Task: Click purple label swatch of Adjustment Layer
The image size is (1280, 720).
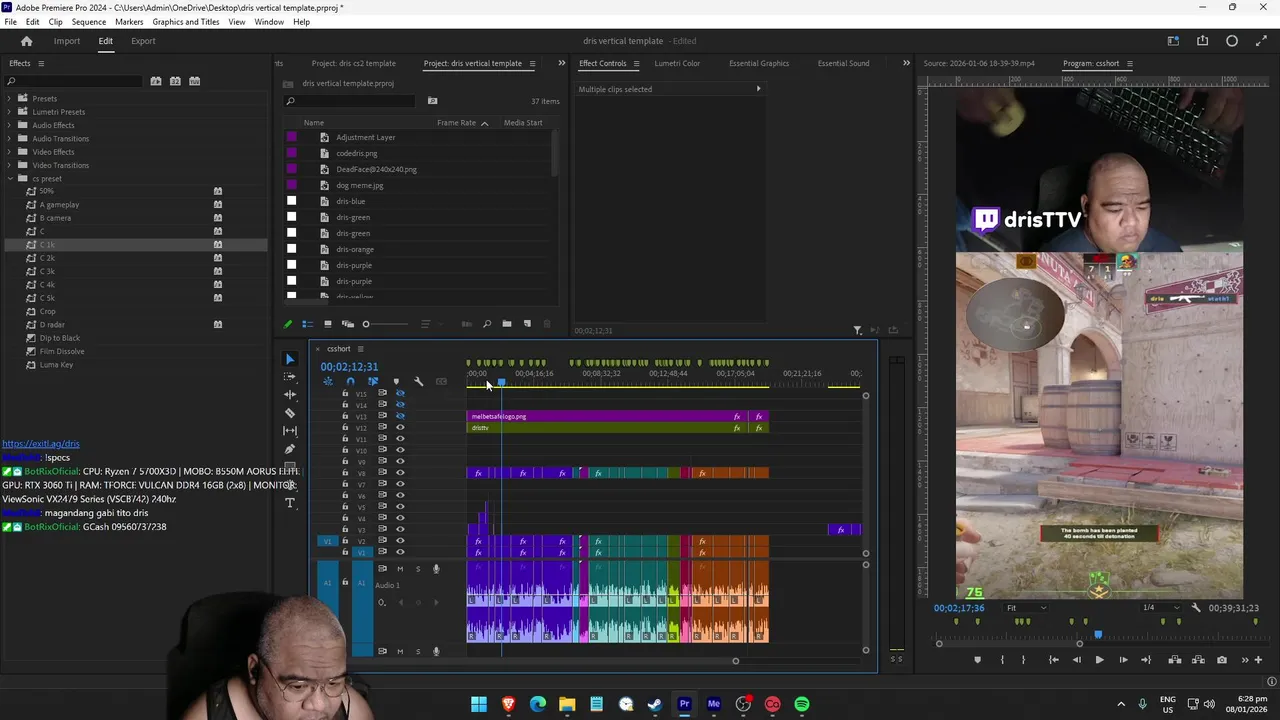Action: pyautogui.click(x=291, y=137)
